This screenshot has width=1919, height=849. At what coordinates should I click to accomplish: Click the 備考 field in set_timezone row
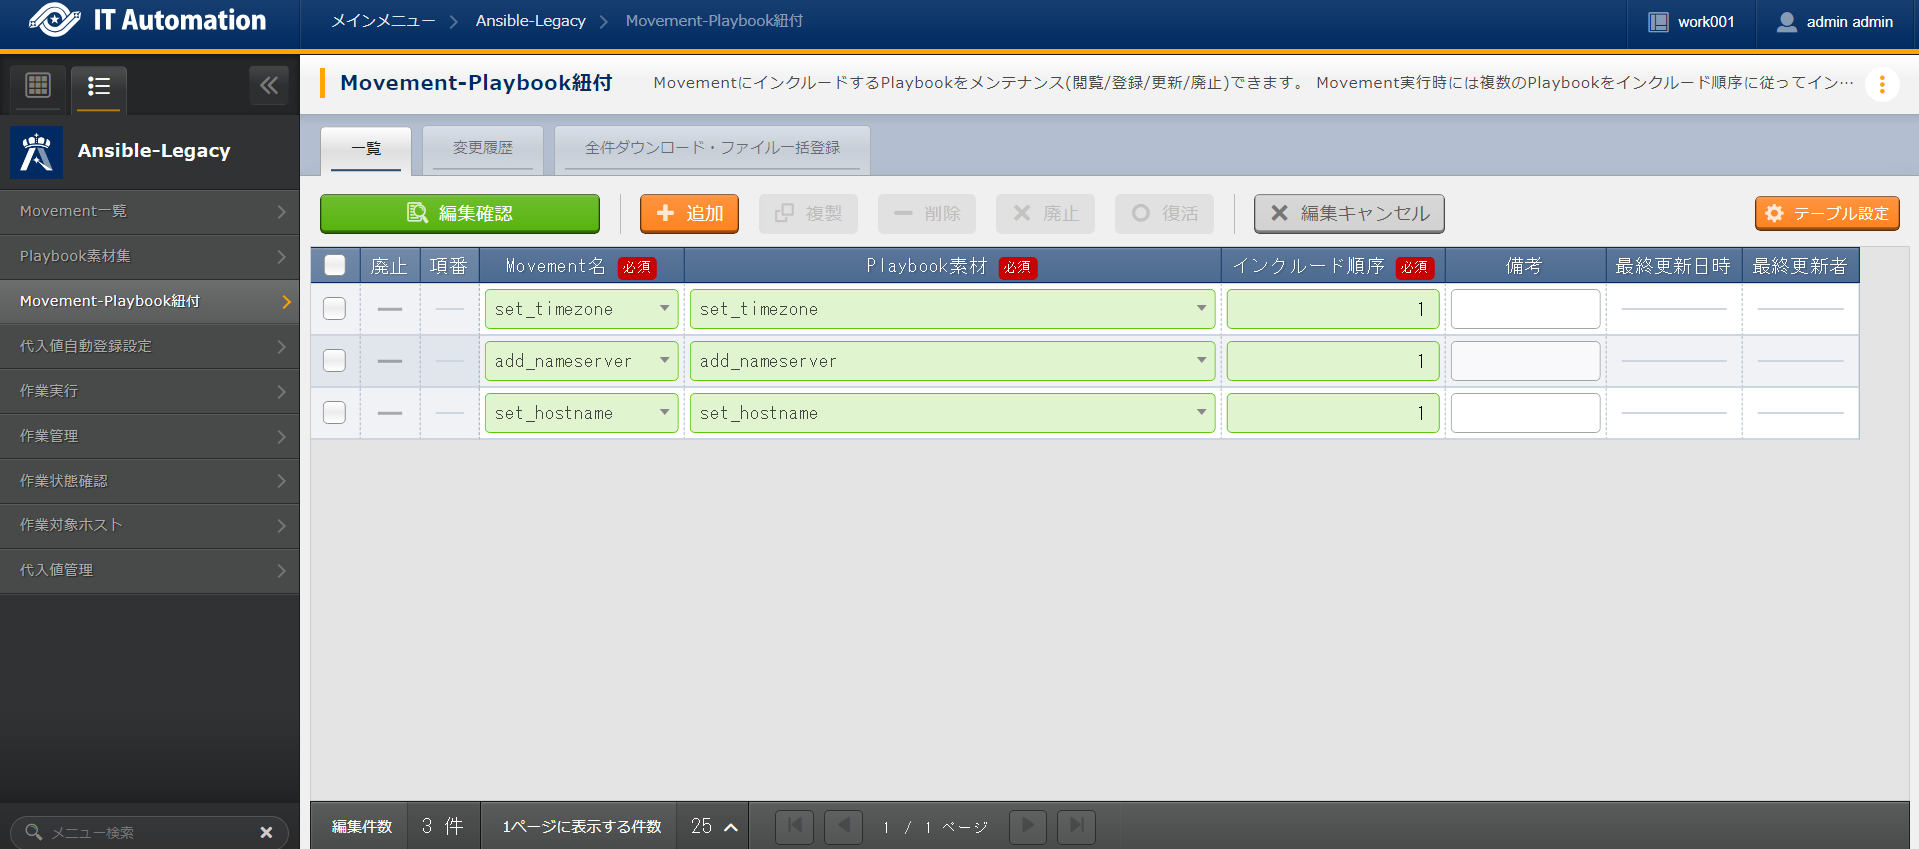click(1525, 309)
